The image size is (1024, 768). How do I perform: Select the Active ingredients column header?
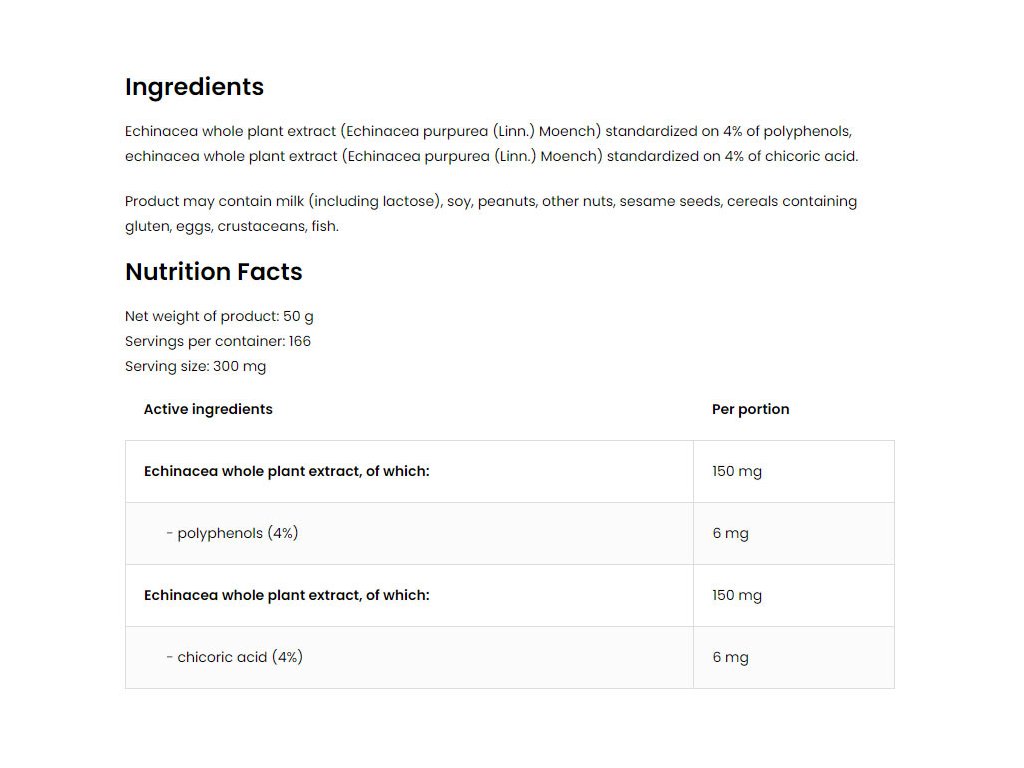point(208,409)
